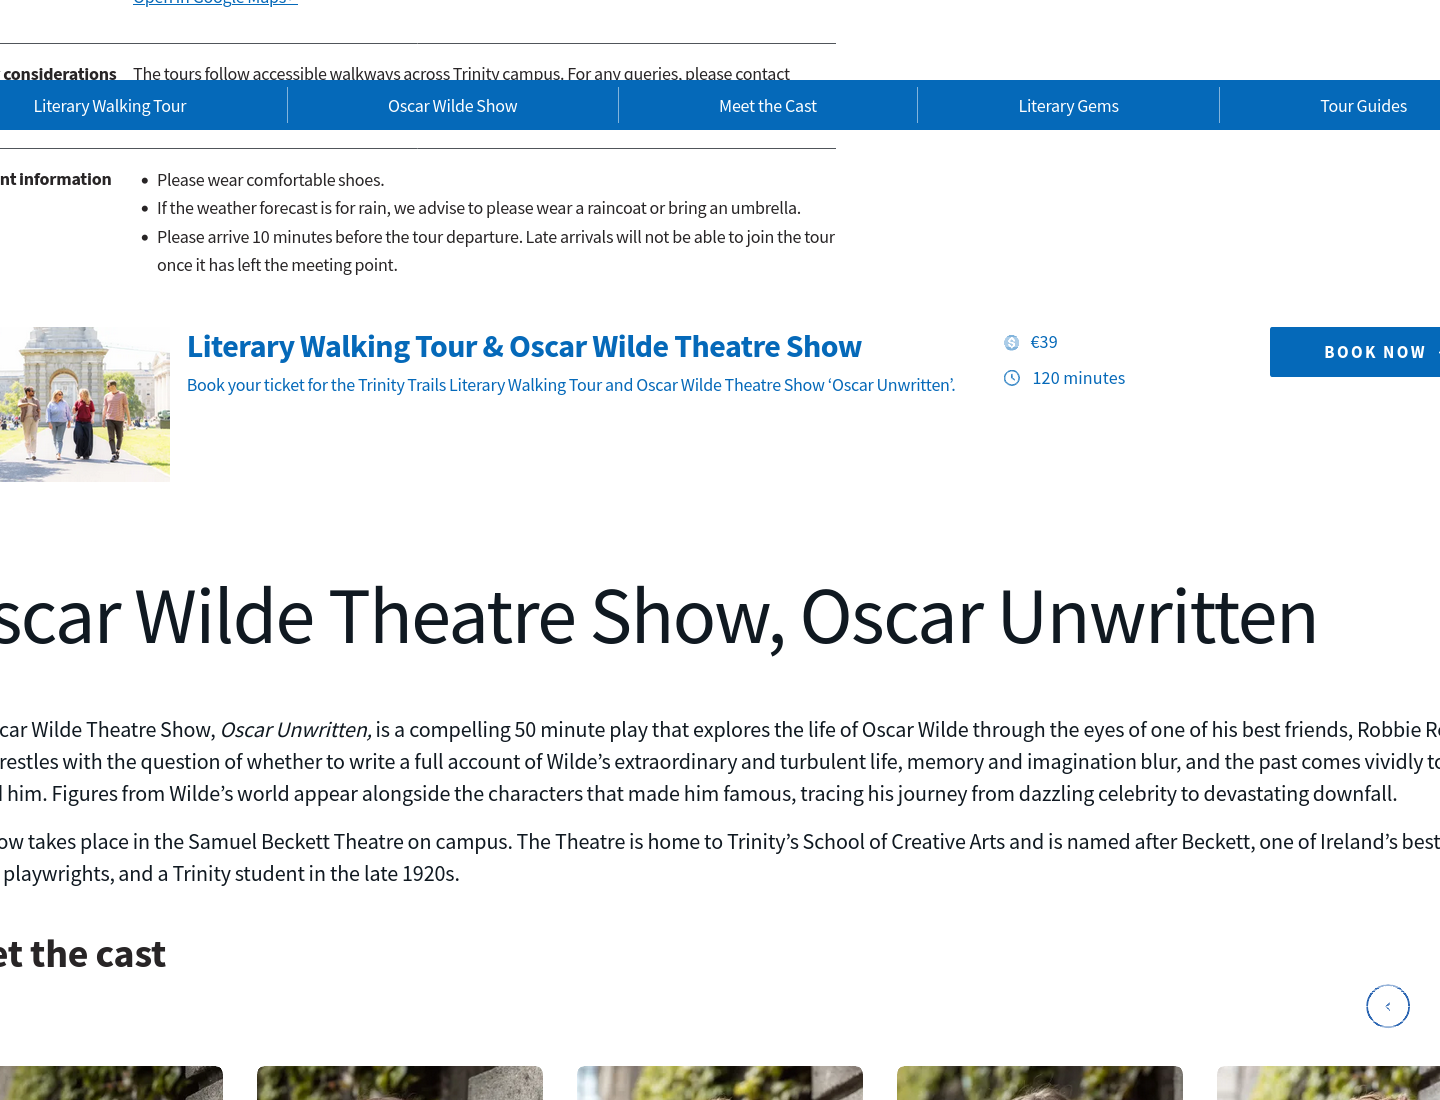Click the Book Now button
The height and width of the screenshot is (1100, 1440).
pos(1355,352)
